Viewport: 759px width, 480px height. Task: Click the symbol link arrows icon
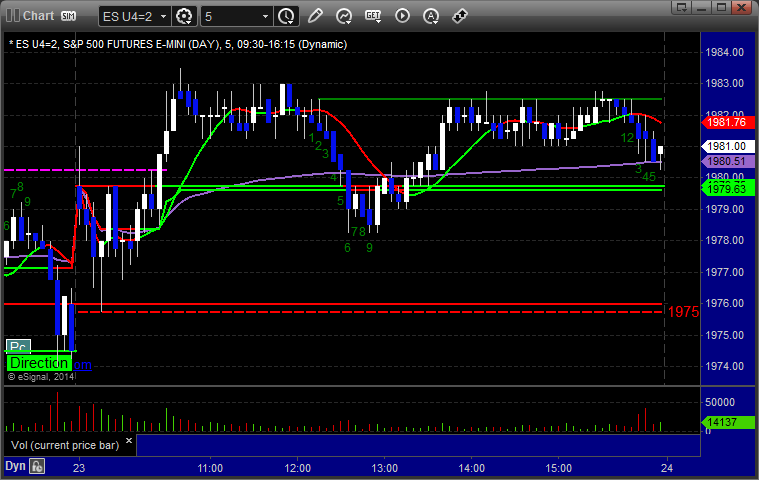[x=459, y=16]
